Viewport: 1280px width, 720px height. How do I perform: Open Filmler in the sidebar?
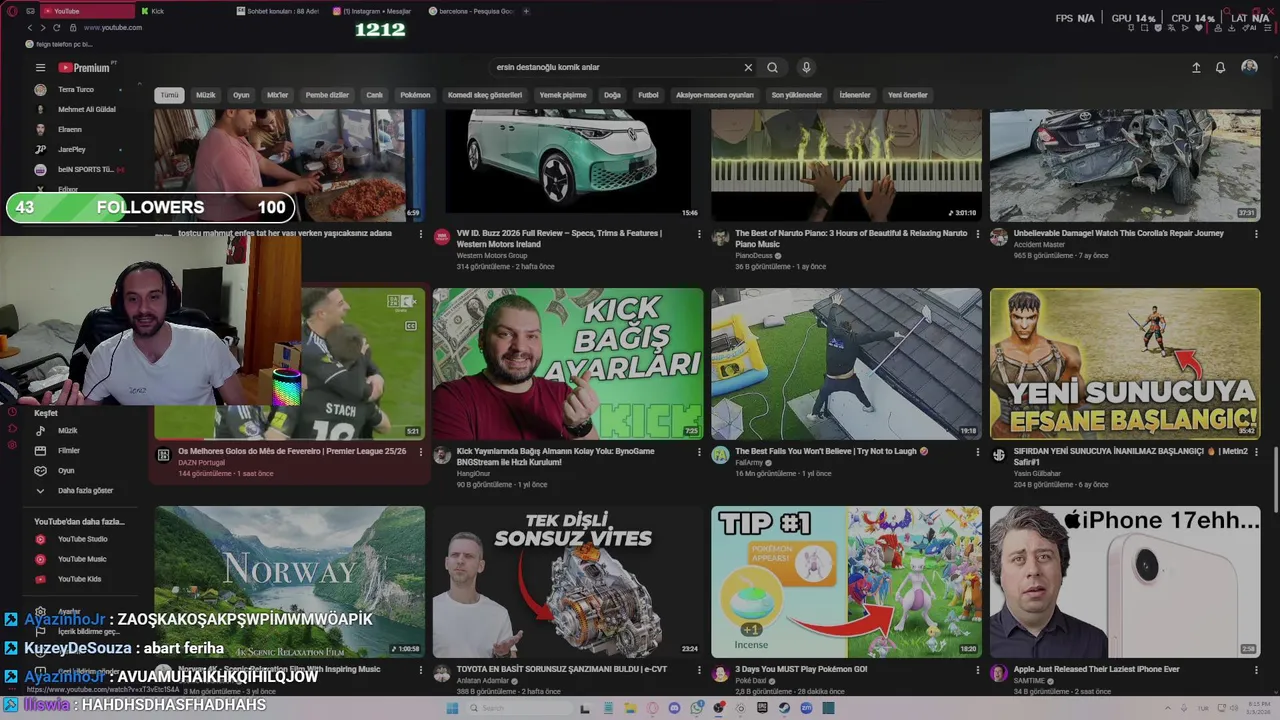68,451
